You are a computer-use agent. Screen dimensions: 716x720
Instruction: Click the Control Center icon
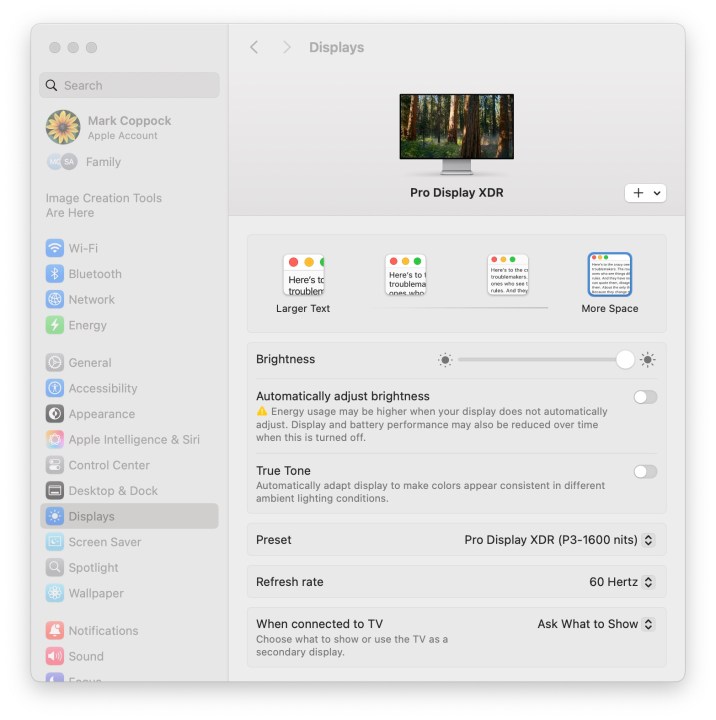click(55, 465)
